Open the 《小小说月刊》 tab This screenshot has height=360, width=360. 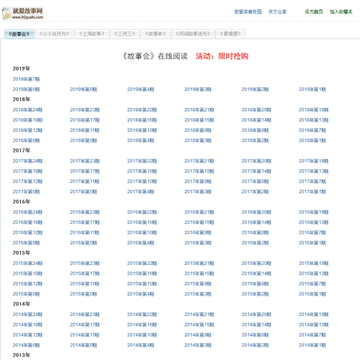click(x=54, y=34)
